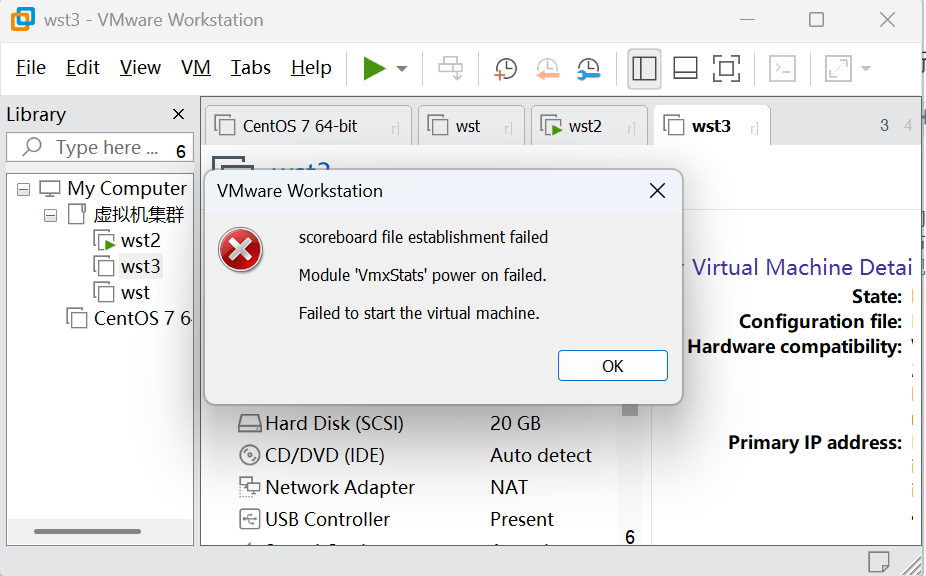Click the 20 GB disk size value
Image resolution: width=926 pixels, height=576 pixels.
[515, 423]
